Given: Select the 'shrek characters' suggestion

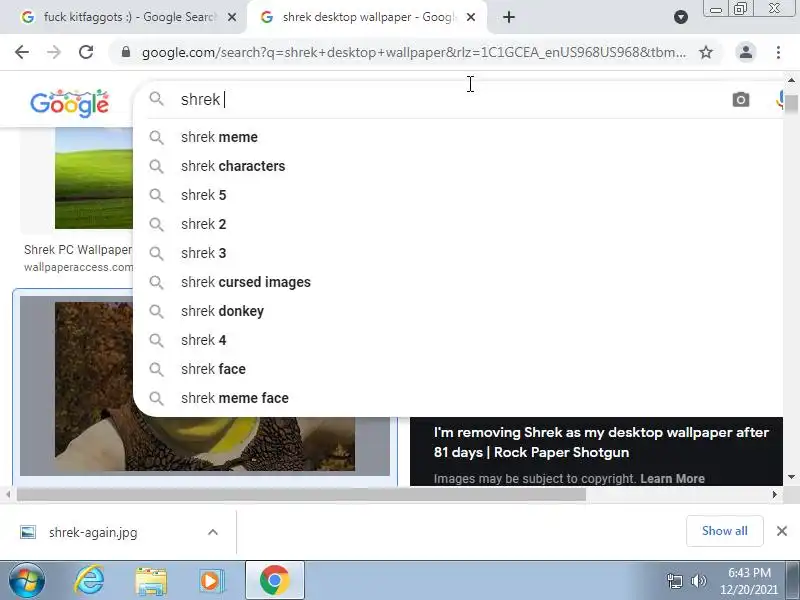Looking at the screenshot, I should tap(458, 166).
